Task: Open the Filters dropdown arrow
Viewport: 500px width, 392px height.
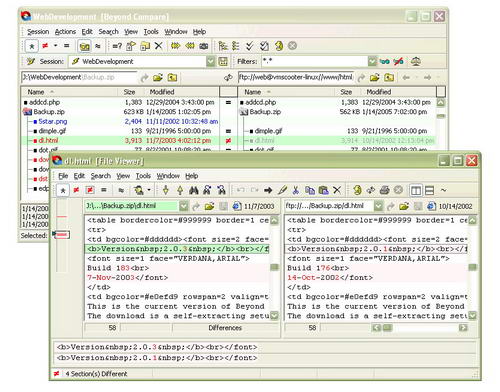Action: [x=372, y=61]
